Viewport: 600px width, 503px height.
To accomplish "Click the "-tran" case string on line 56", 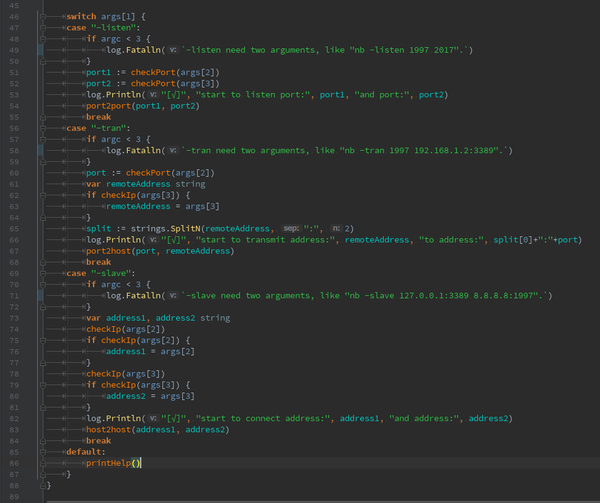I will point(110,128).
